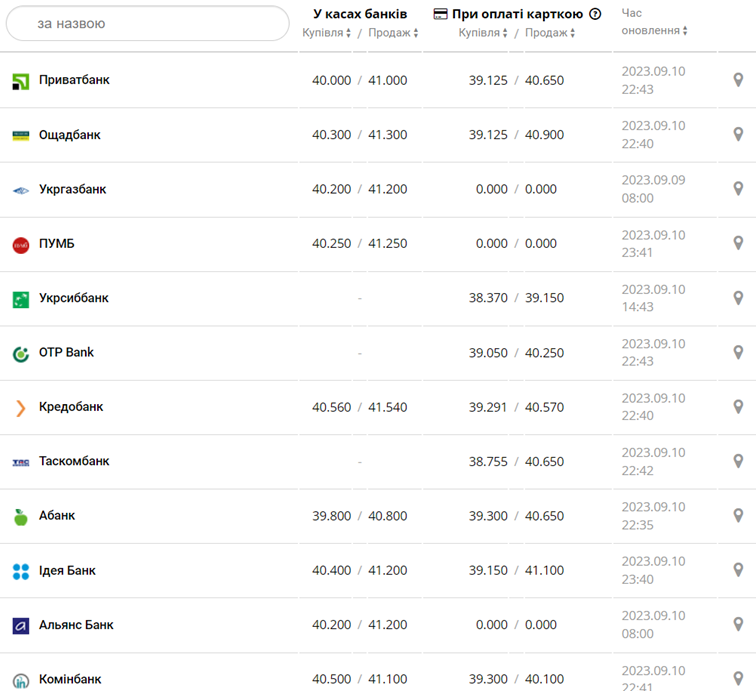
Task: Click the search by name field
Action: pyautogui.click(x=148, y=23)
